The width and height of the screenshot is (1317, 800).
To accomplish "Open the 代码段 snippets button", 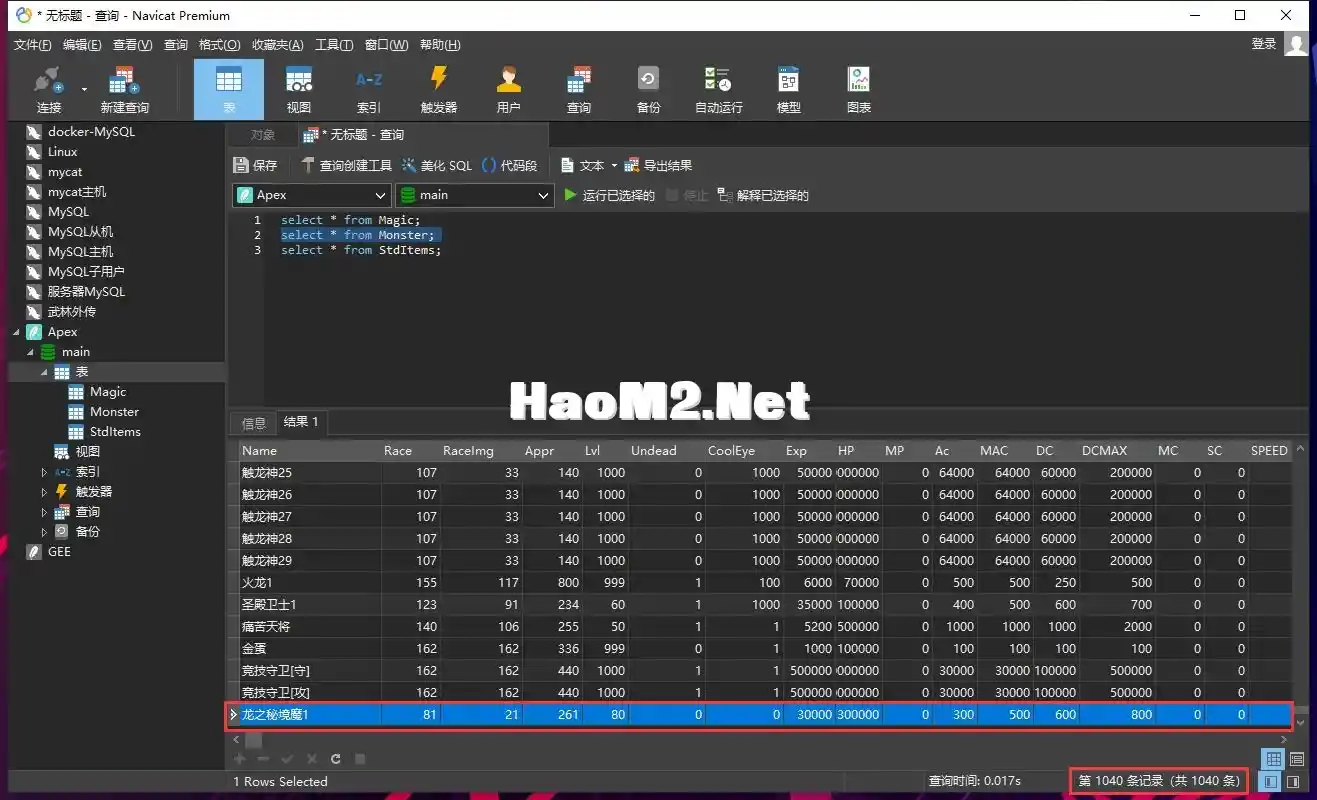I will pyautogui.click(x=509, y=166).
